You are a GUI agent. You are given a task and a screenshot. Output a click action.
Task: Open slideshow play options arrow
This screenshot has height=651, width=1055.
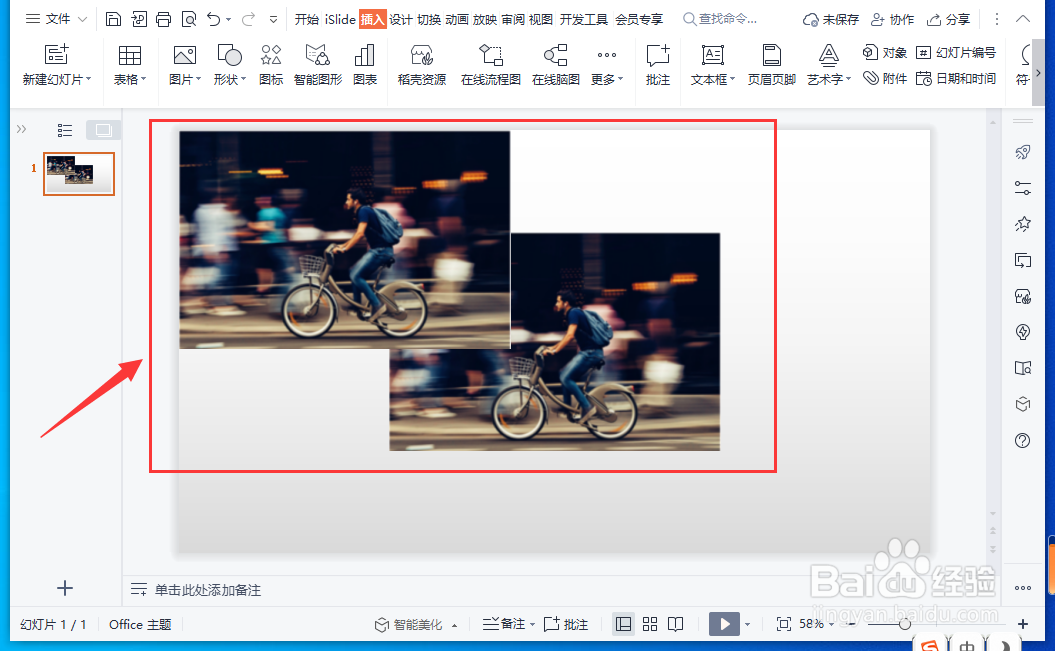pos(748,625)
